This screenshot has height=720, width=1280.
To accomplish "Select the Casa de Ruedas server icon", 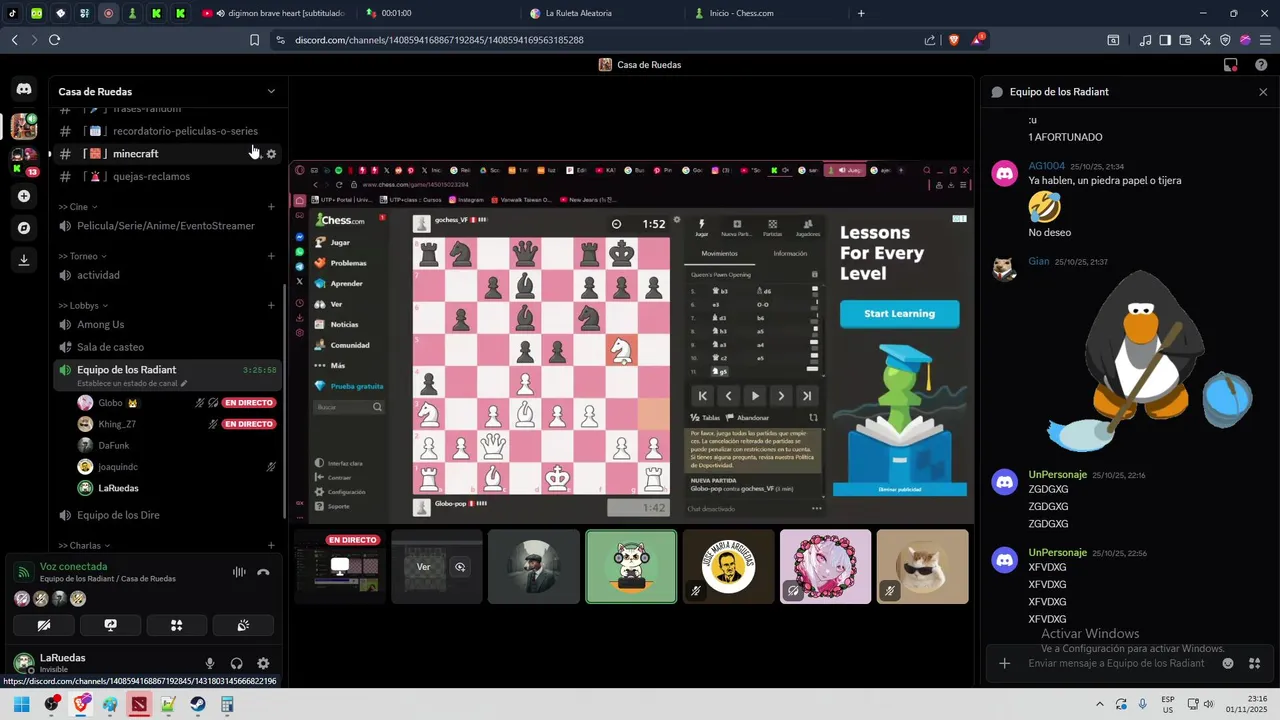I will (x=24, y=126).
